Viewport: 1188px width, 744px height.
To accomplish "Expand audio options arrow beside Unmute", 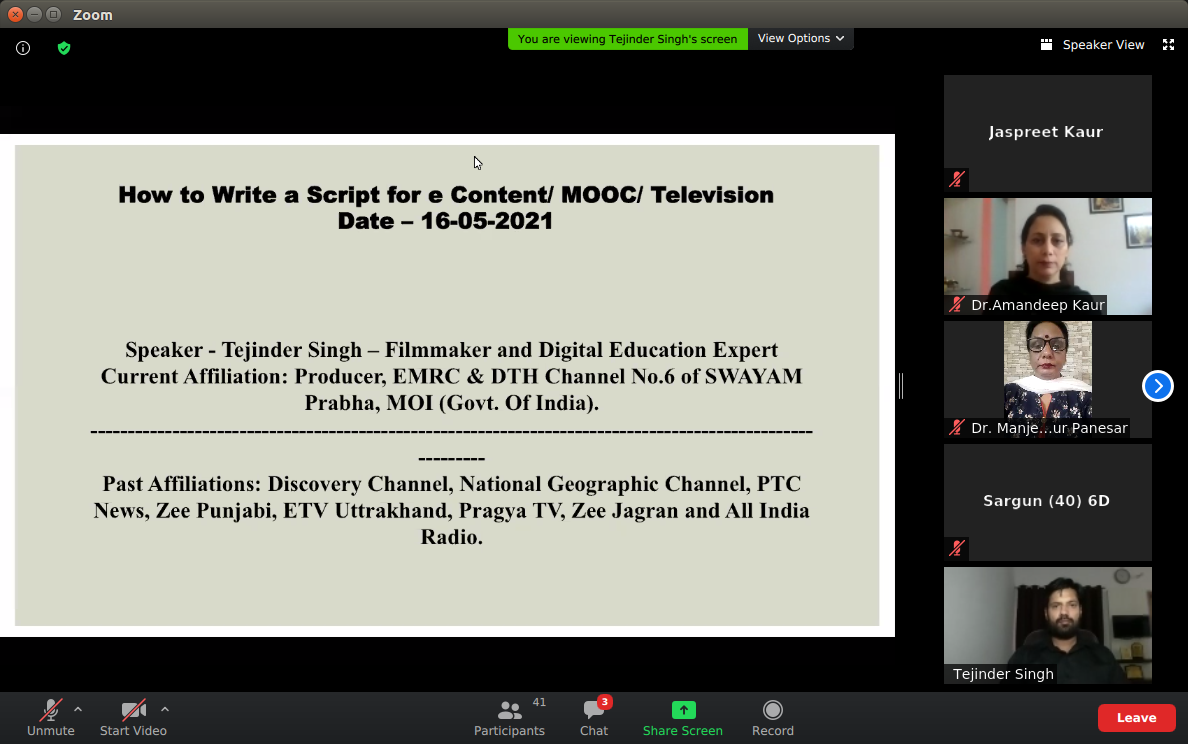I will coord(78,710).
